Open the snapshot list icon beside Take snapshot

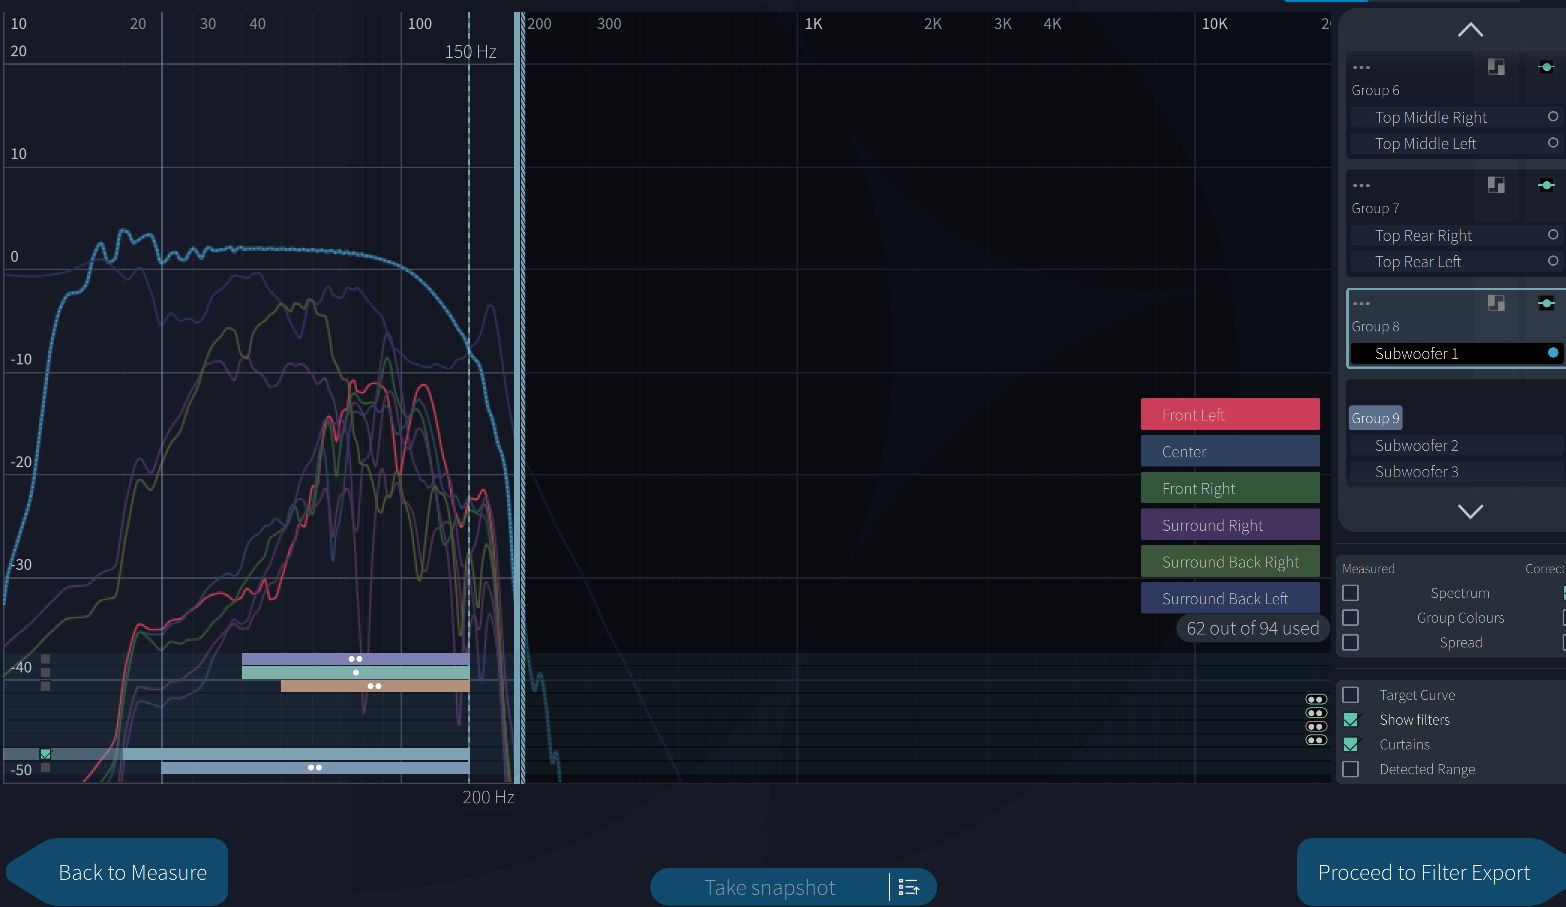[x=908, y=887]
